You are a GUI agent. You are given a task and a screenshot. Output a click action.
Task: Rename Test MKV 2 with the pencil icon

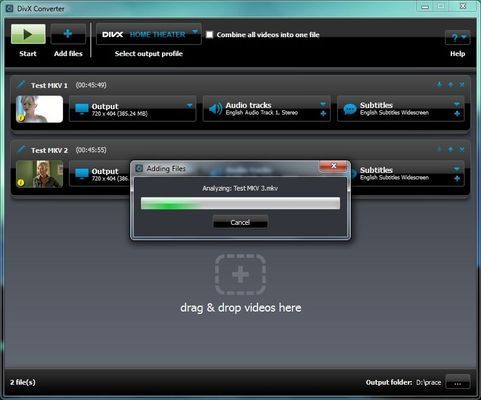21,149
